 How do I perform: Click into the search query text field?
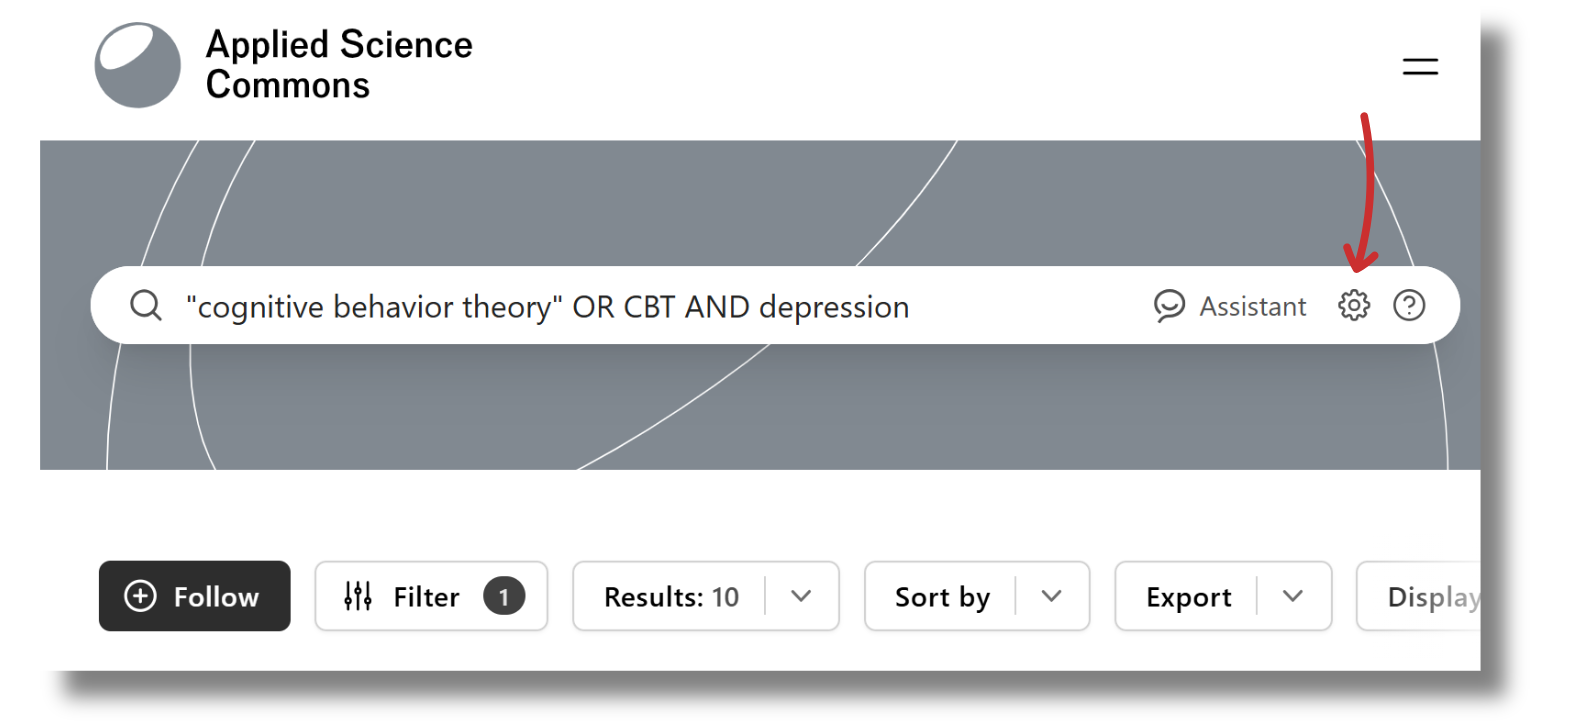click(x=548, y=306)
